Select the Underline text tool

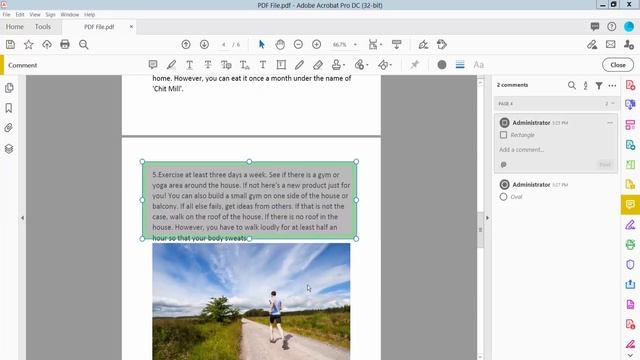(x=189, y=65)
